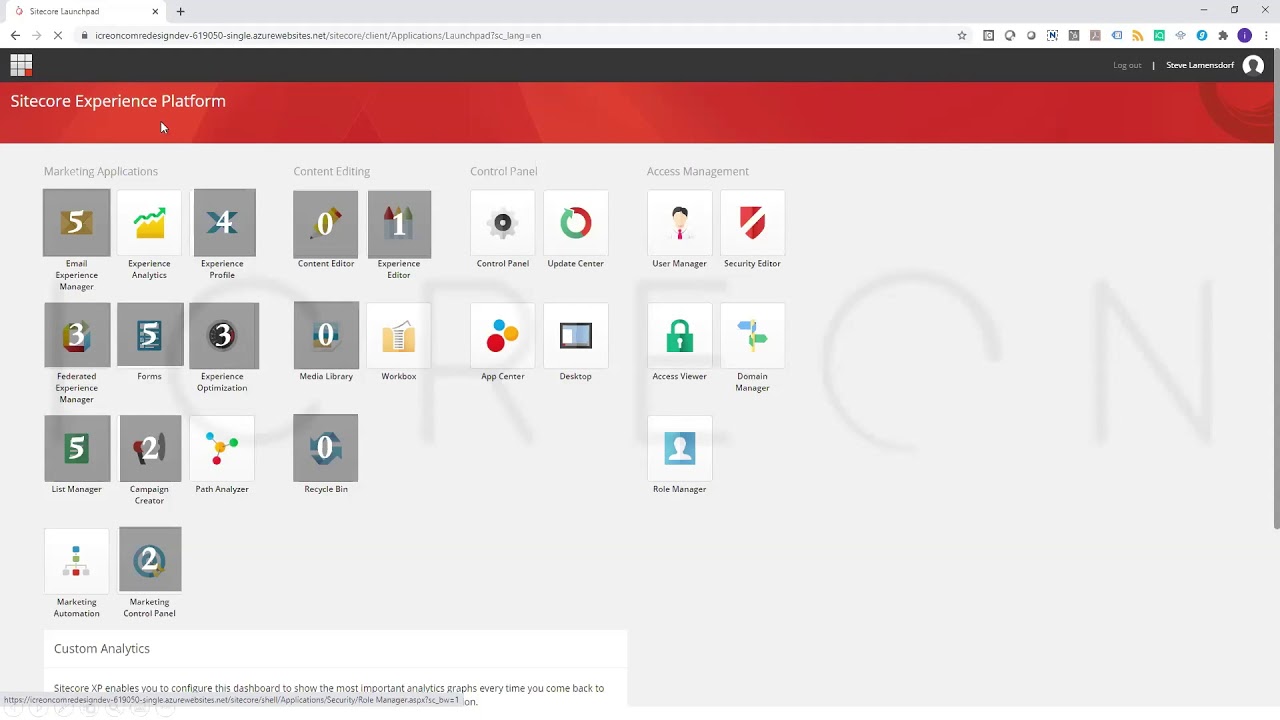Open the Workbox
Image resolution: width=1280 pixels, height=720 pixels.
coord(399,336)
